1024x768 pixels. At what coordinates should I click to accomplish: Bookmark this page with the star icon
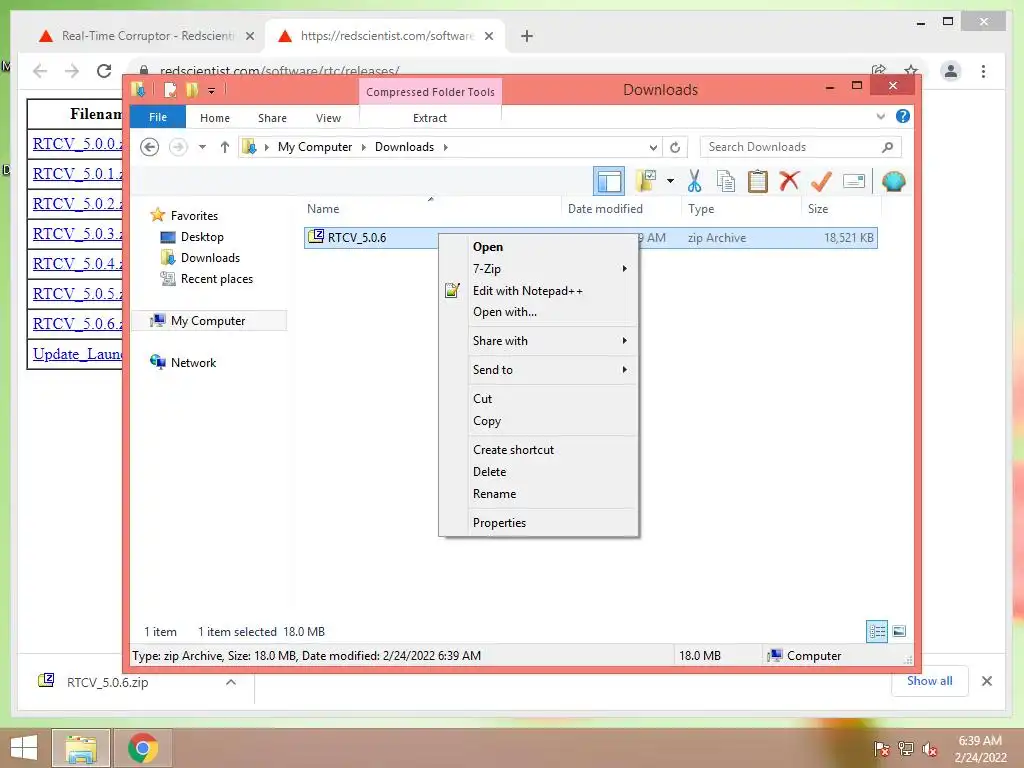click(x=911, y=70)
